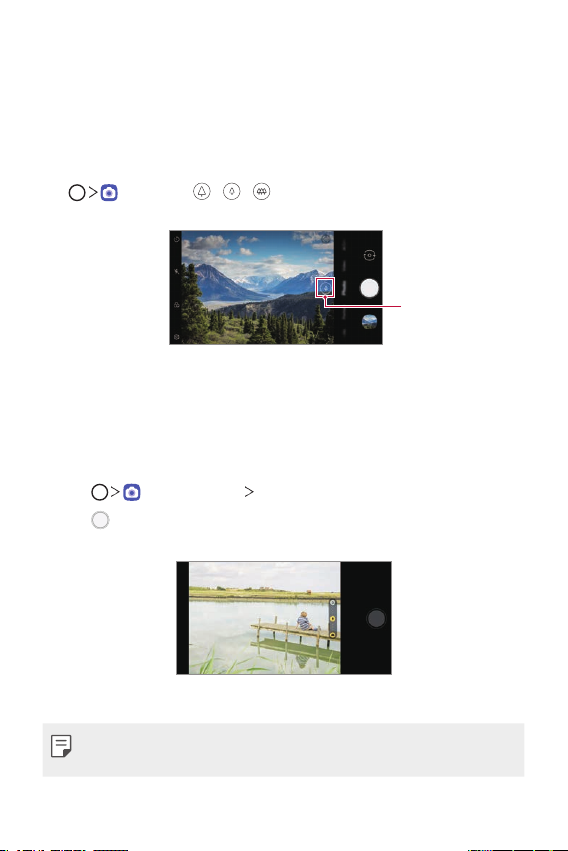Viewport: 568px width, 851px height.
Task: Open the filter effects icon
Action: click(177, 305)
